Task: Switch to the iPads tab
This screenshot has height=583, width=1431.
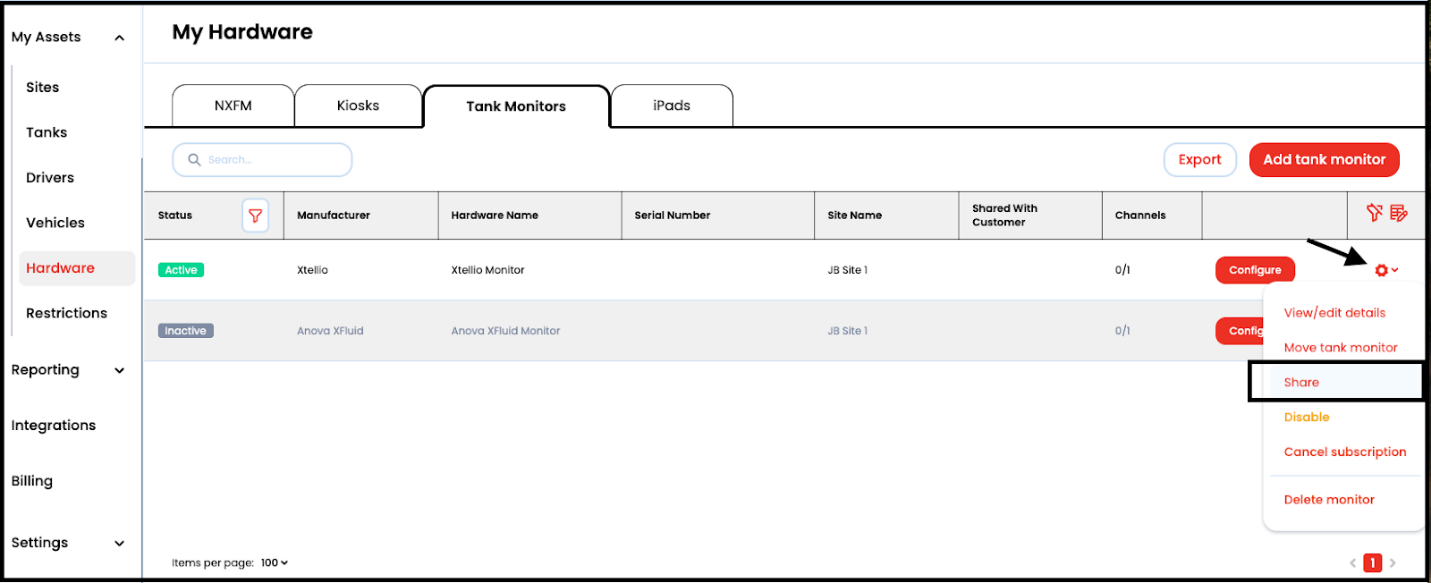Action: click(671, 106)
